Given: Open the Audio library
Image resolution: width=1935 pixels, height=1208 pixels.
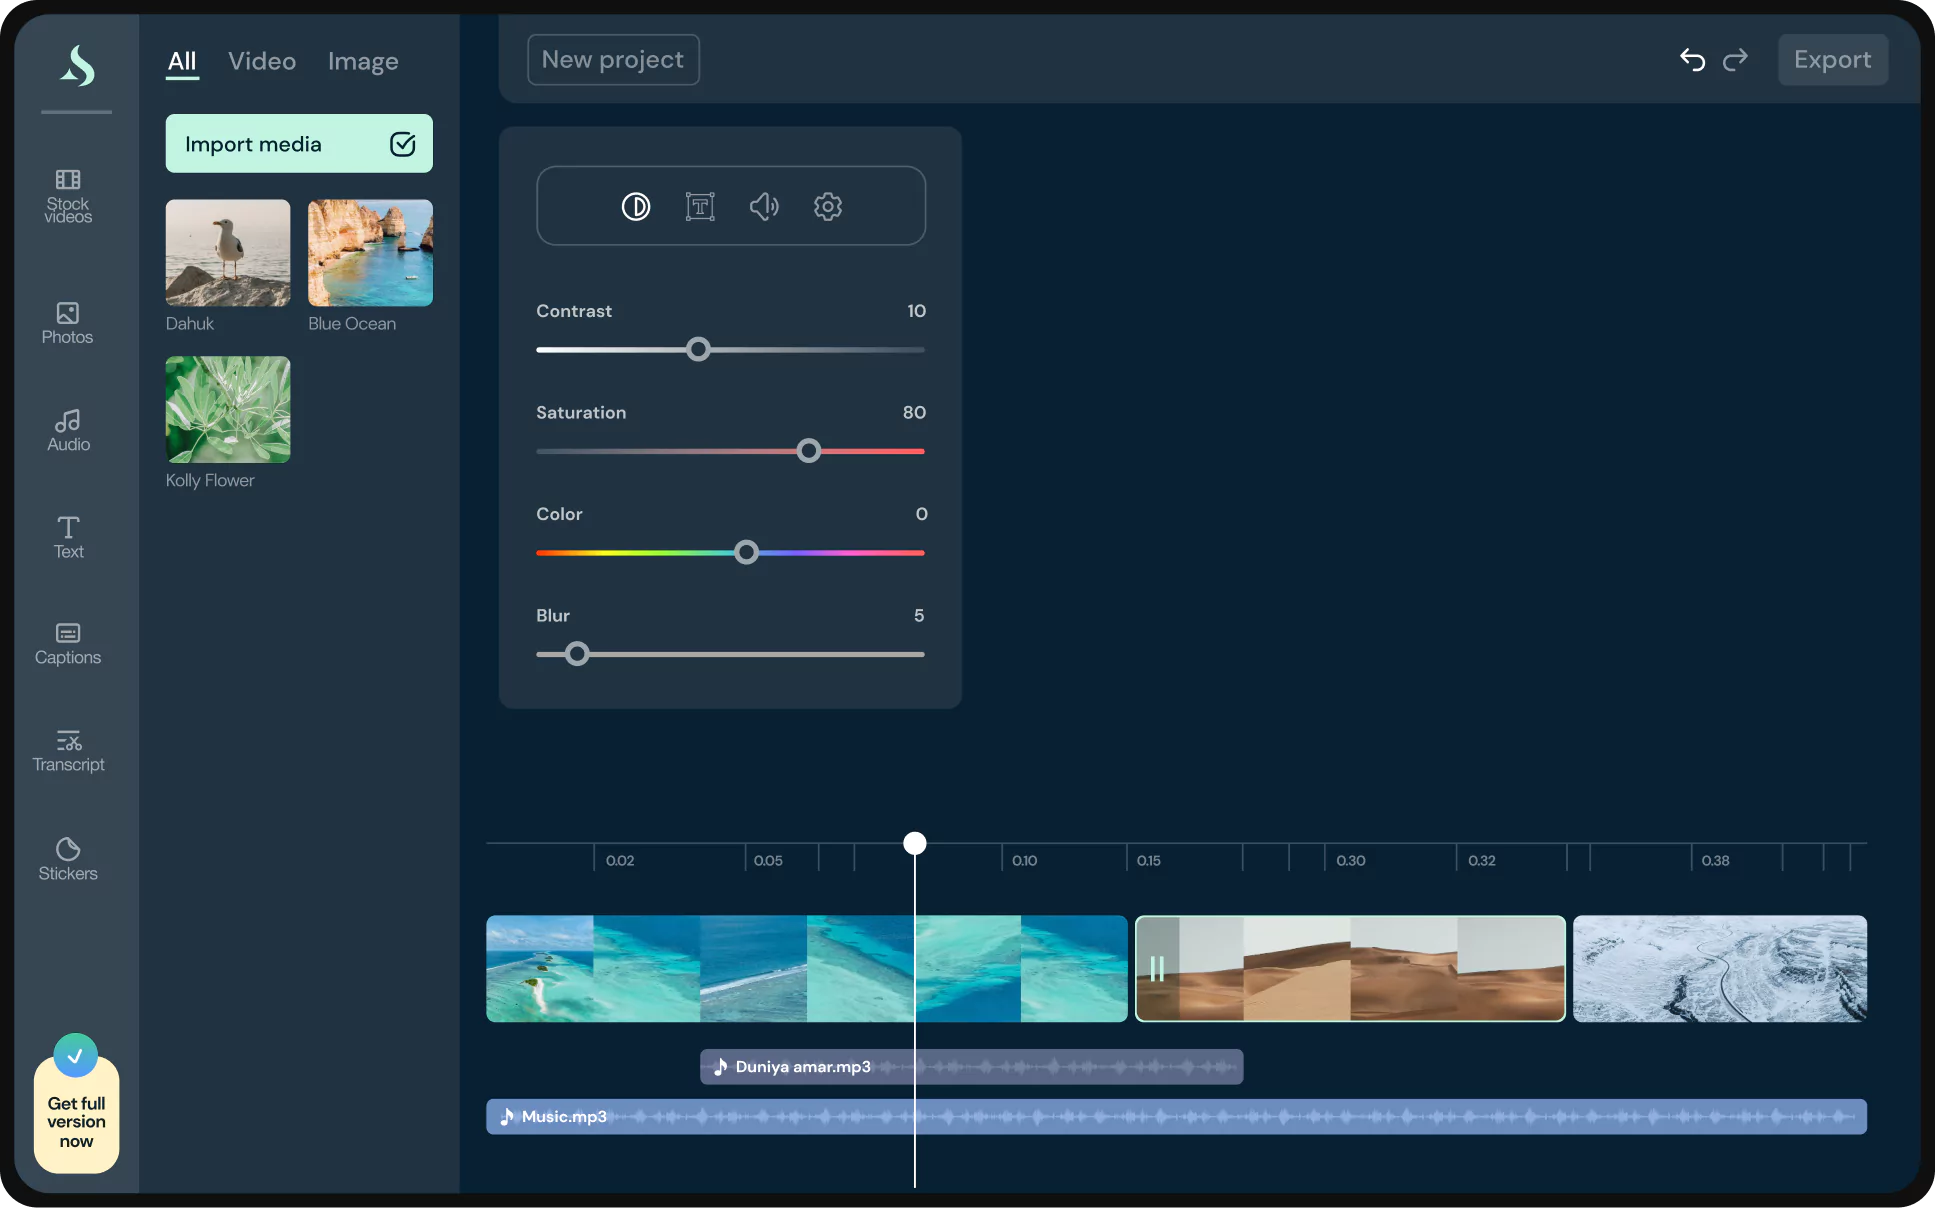Looking at the screenshot, I should coord(68,430).
